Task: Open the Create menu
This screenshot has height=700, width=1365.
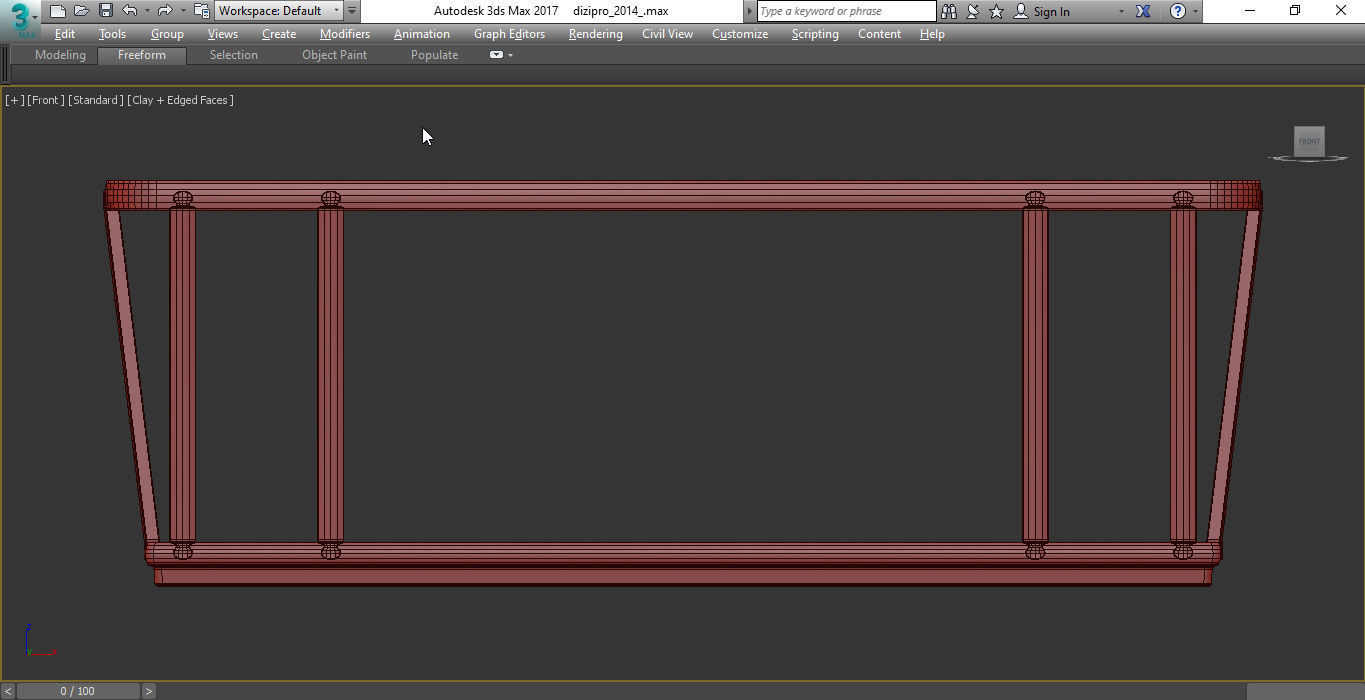Action: [x=279, y=34]
